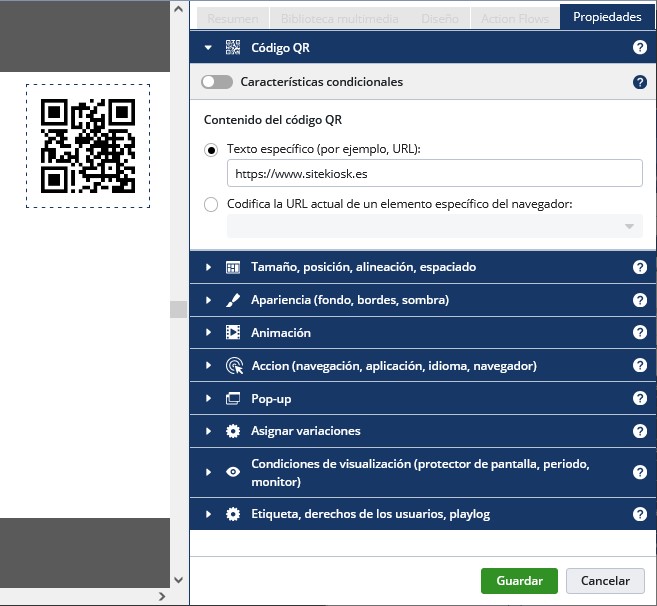Viewport: 657px width, 606px height.
Task: Click the layout icon beside Tamaño, posición
Action: (233, 267)
